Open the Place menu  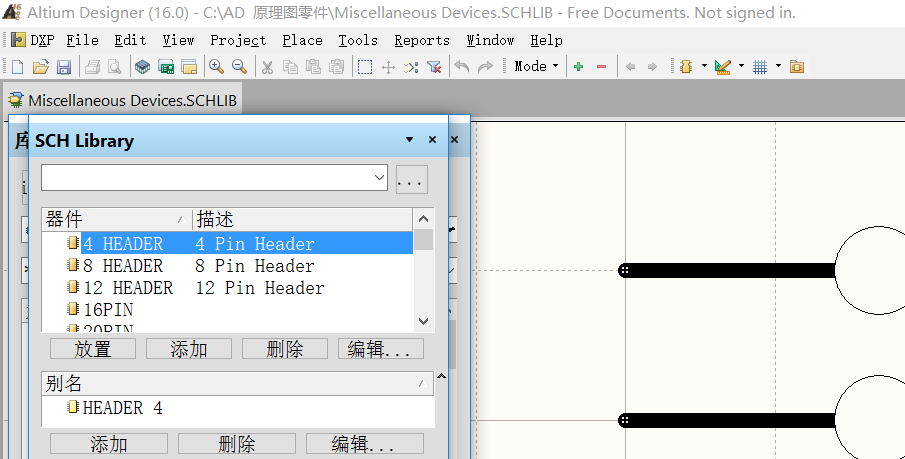click(x=302, y=40)
